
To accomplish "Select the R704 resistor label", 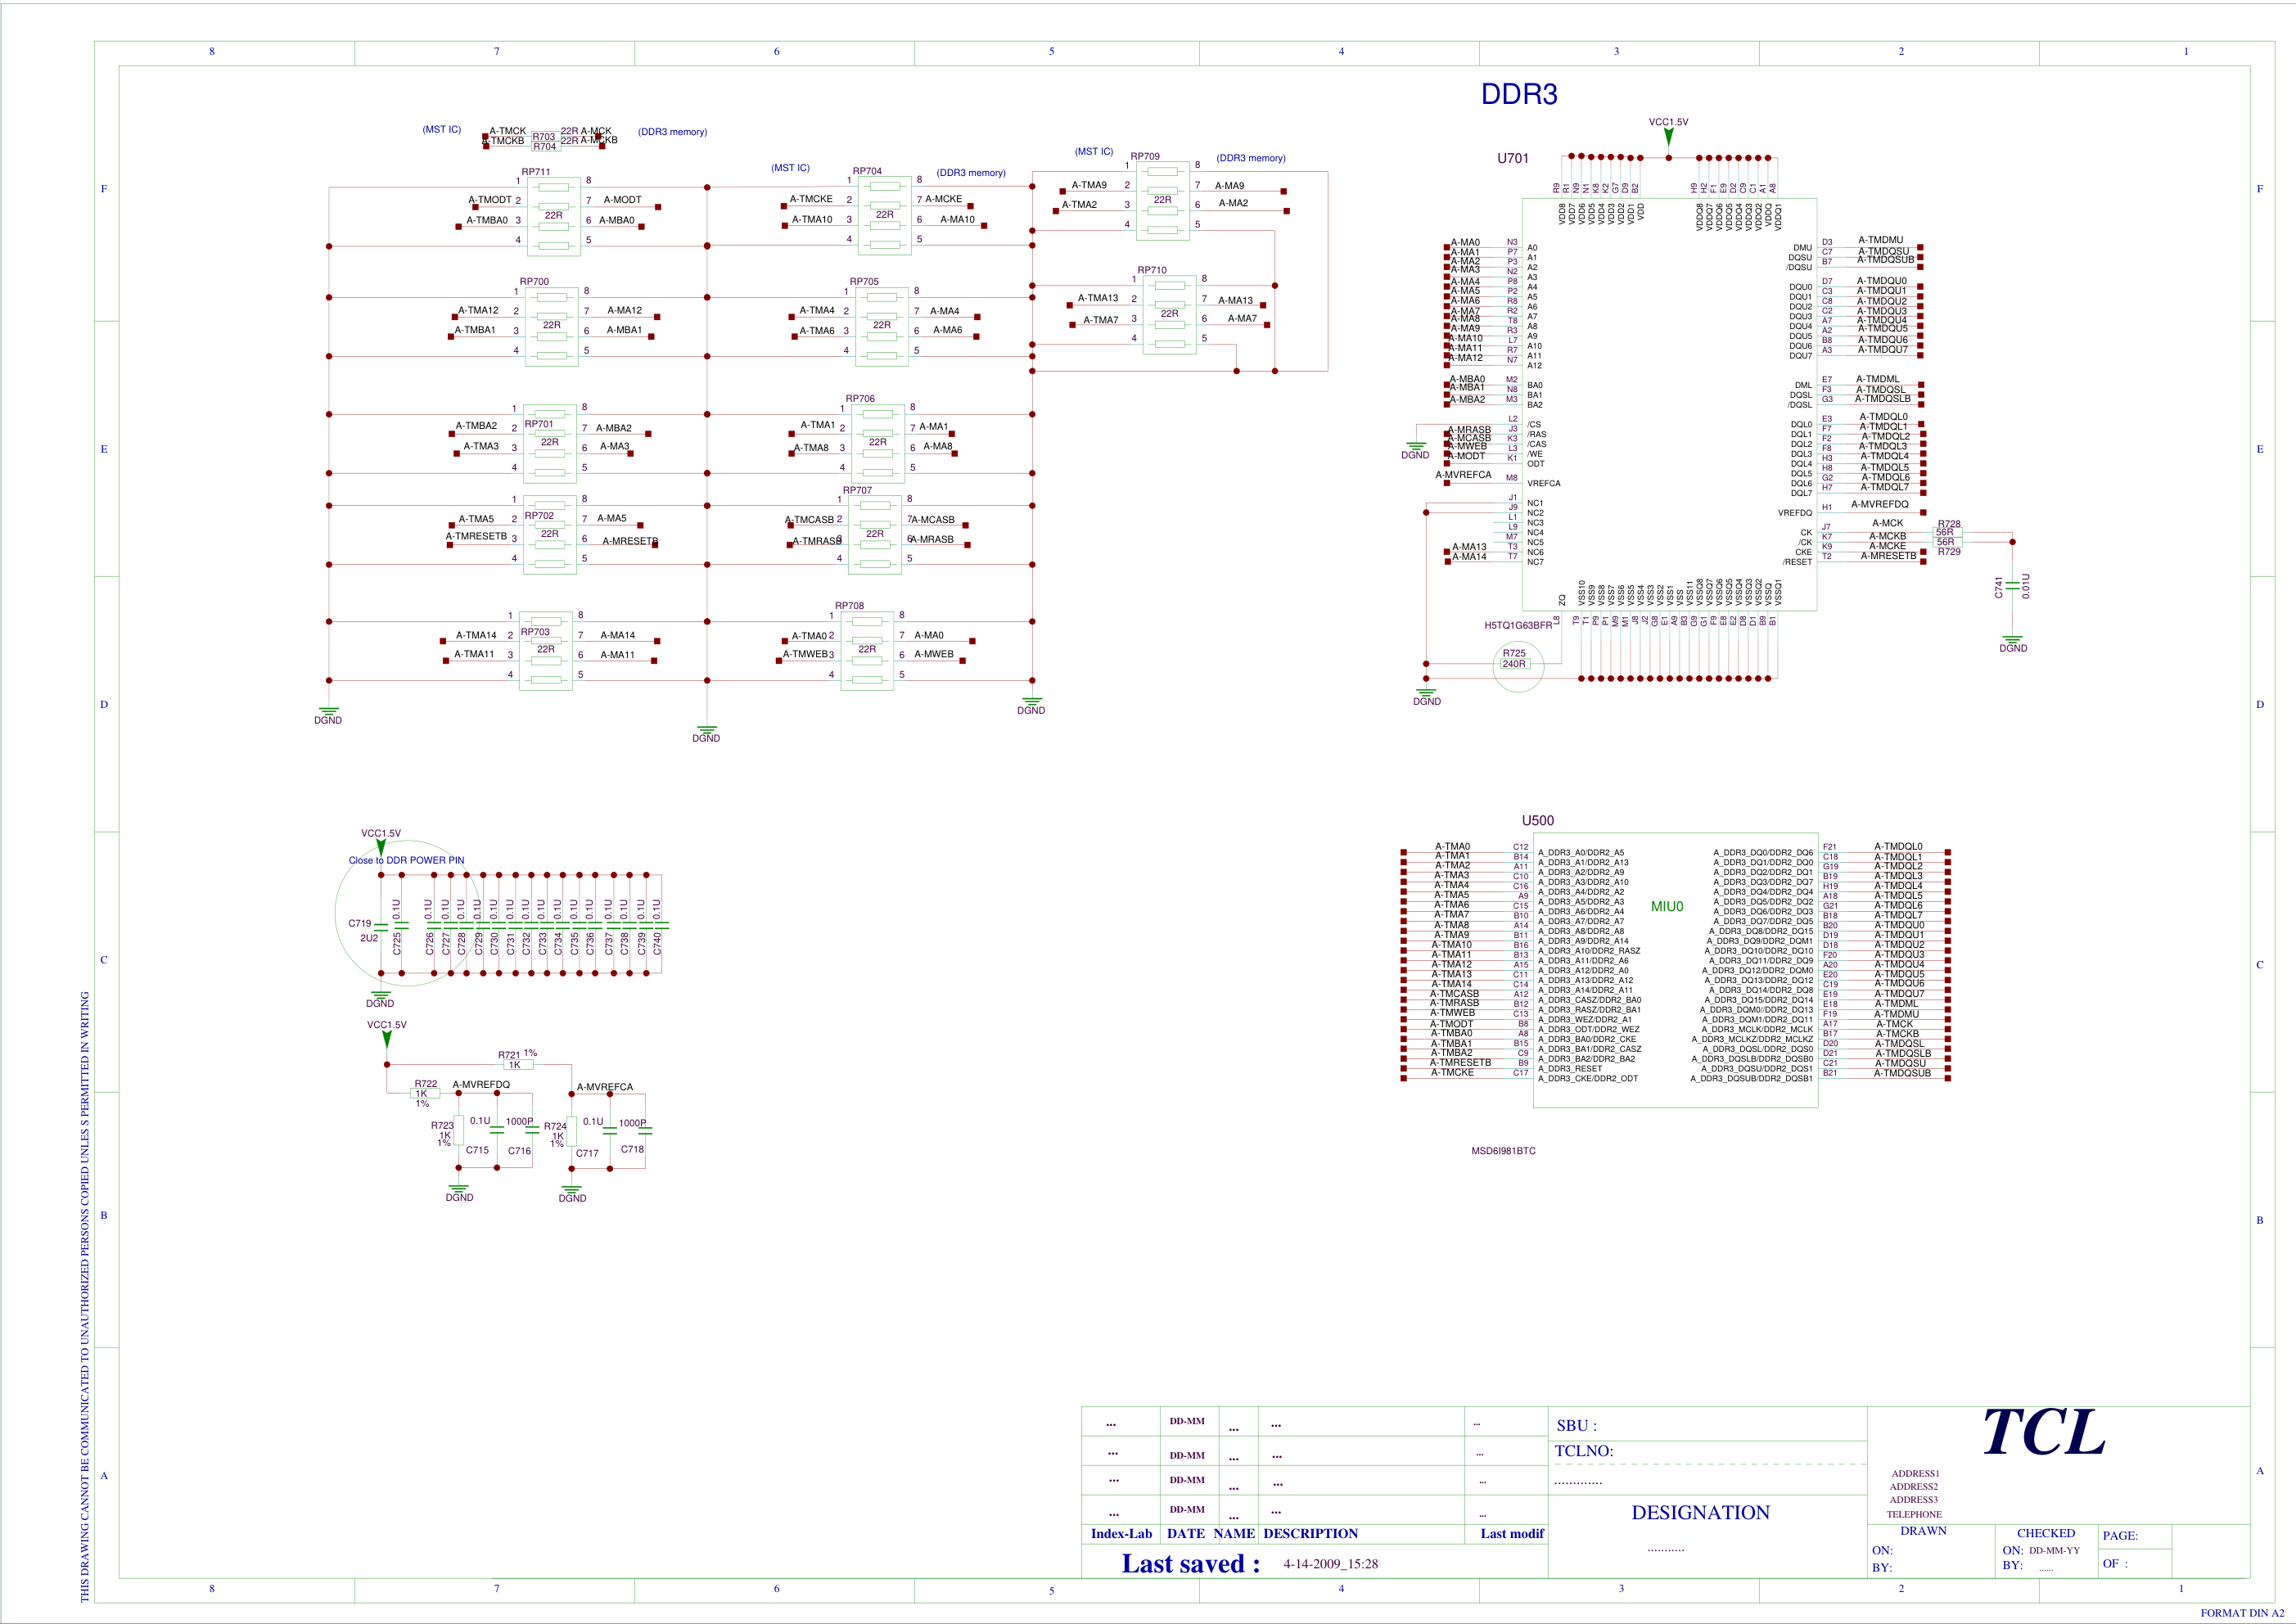I will tap(544, 147).
